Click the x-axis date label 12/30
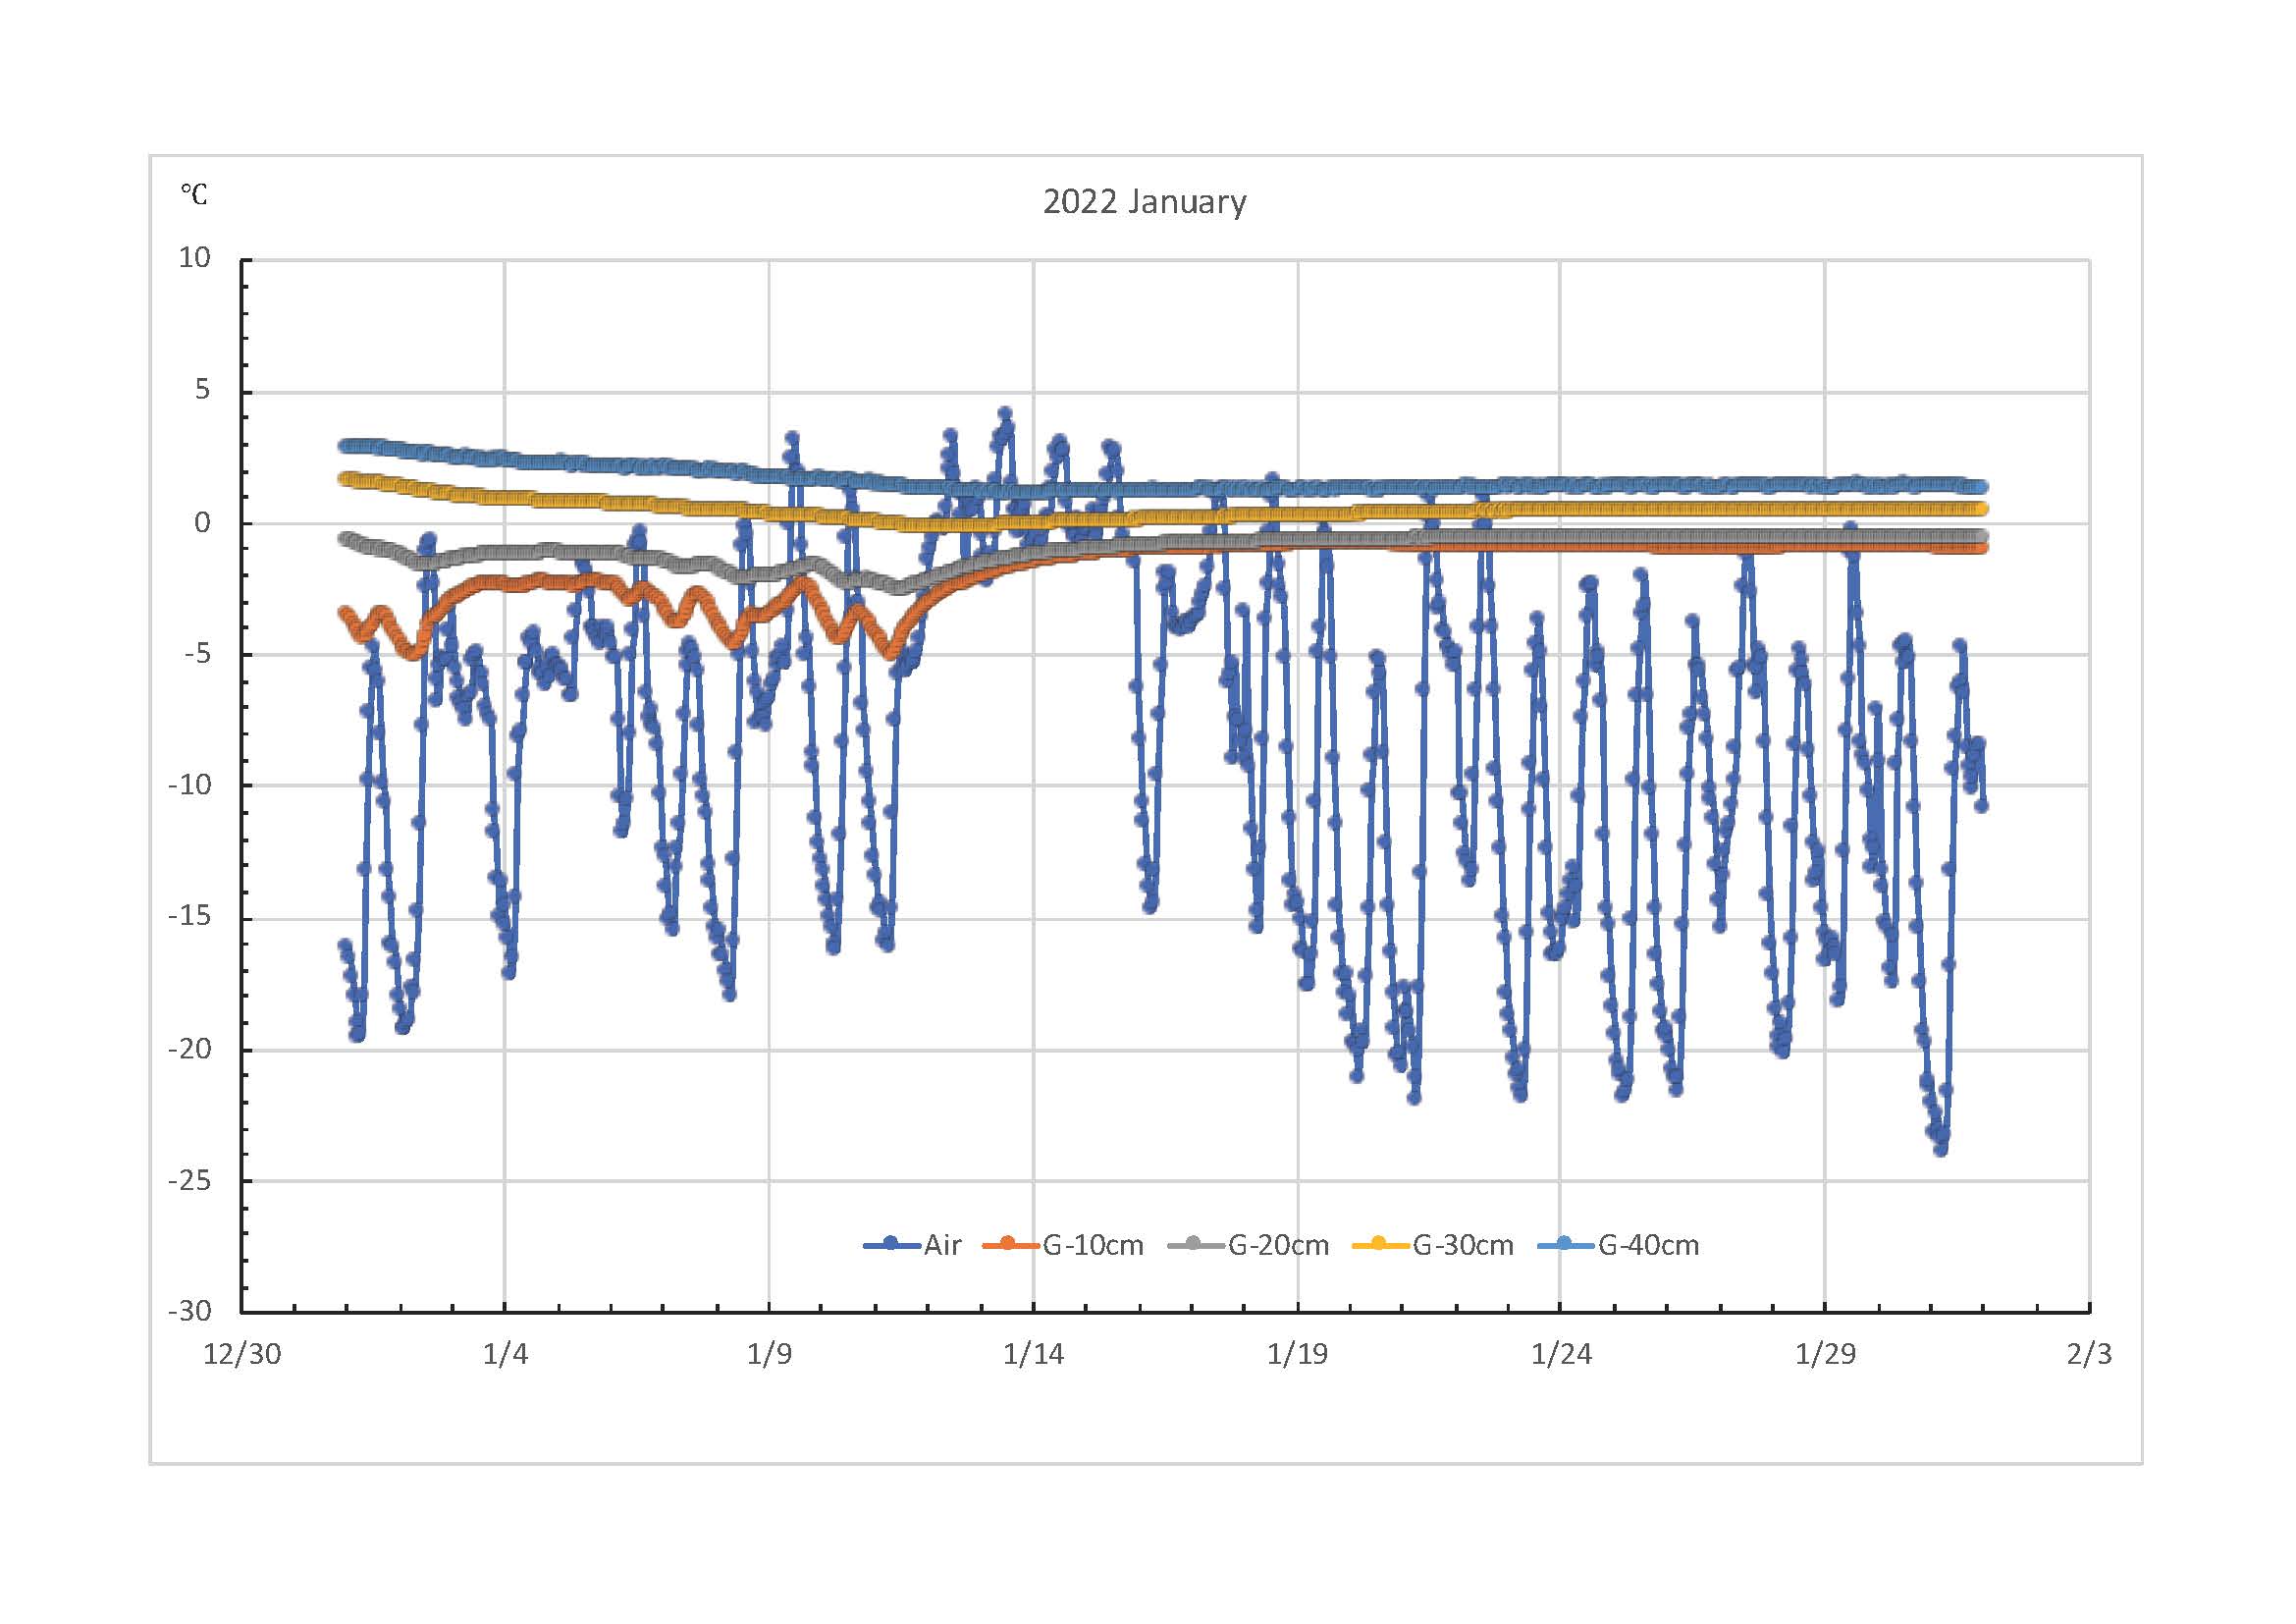The width and height of the screenshot is (2296, 1624). point(242,1354)
